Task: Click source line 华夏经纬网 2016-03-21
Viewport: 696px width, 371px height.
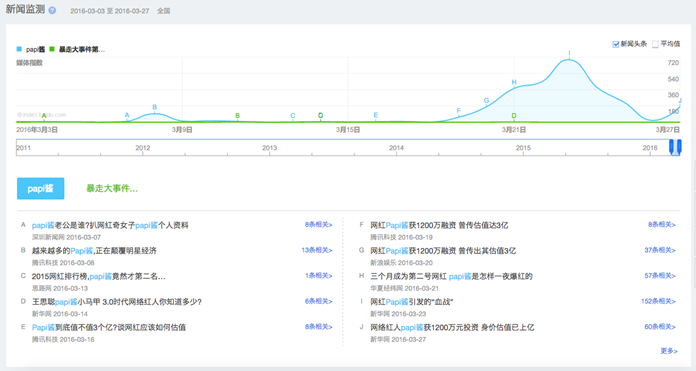Action: [404, 288]
